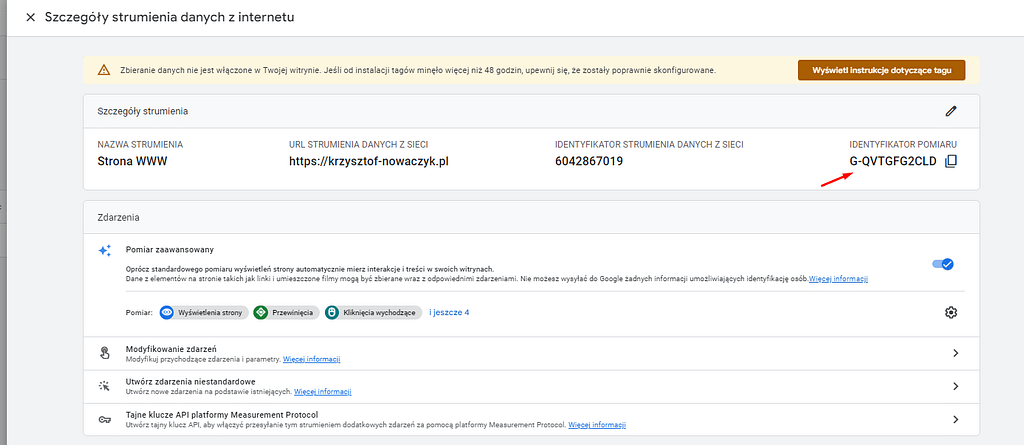Click the key icon for Measurement Protocol
The height and width of the screenshot is (445, 1024).
pos(104,419)
